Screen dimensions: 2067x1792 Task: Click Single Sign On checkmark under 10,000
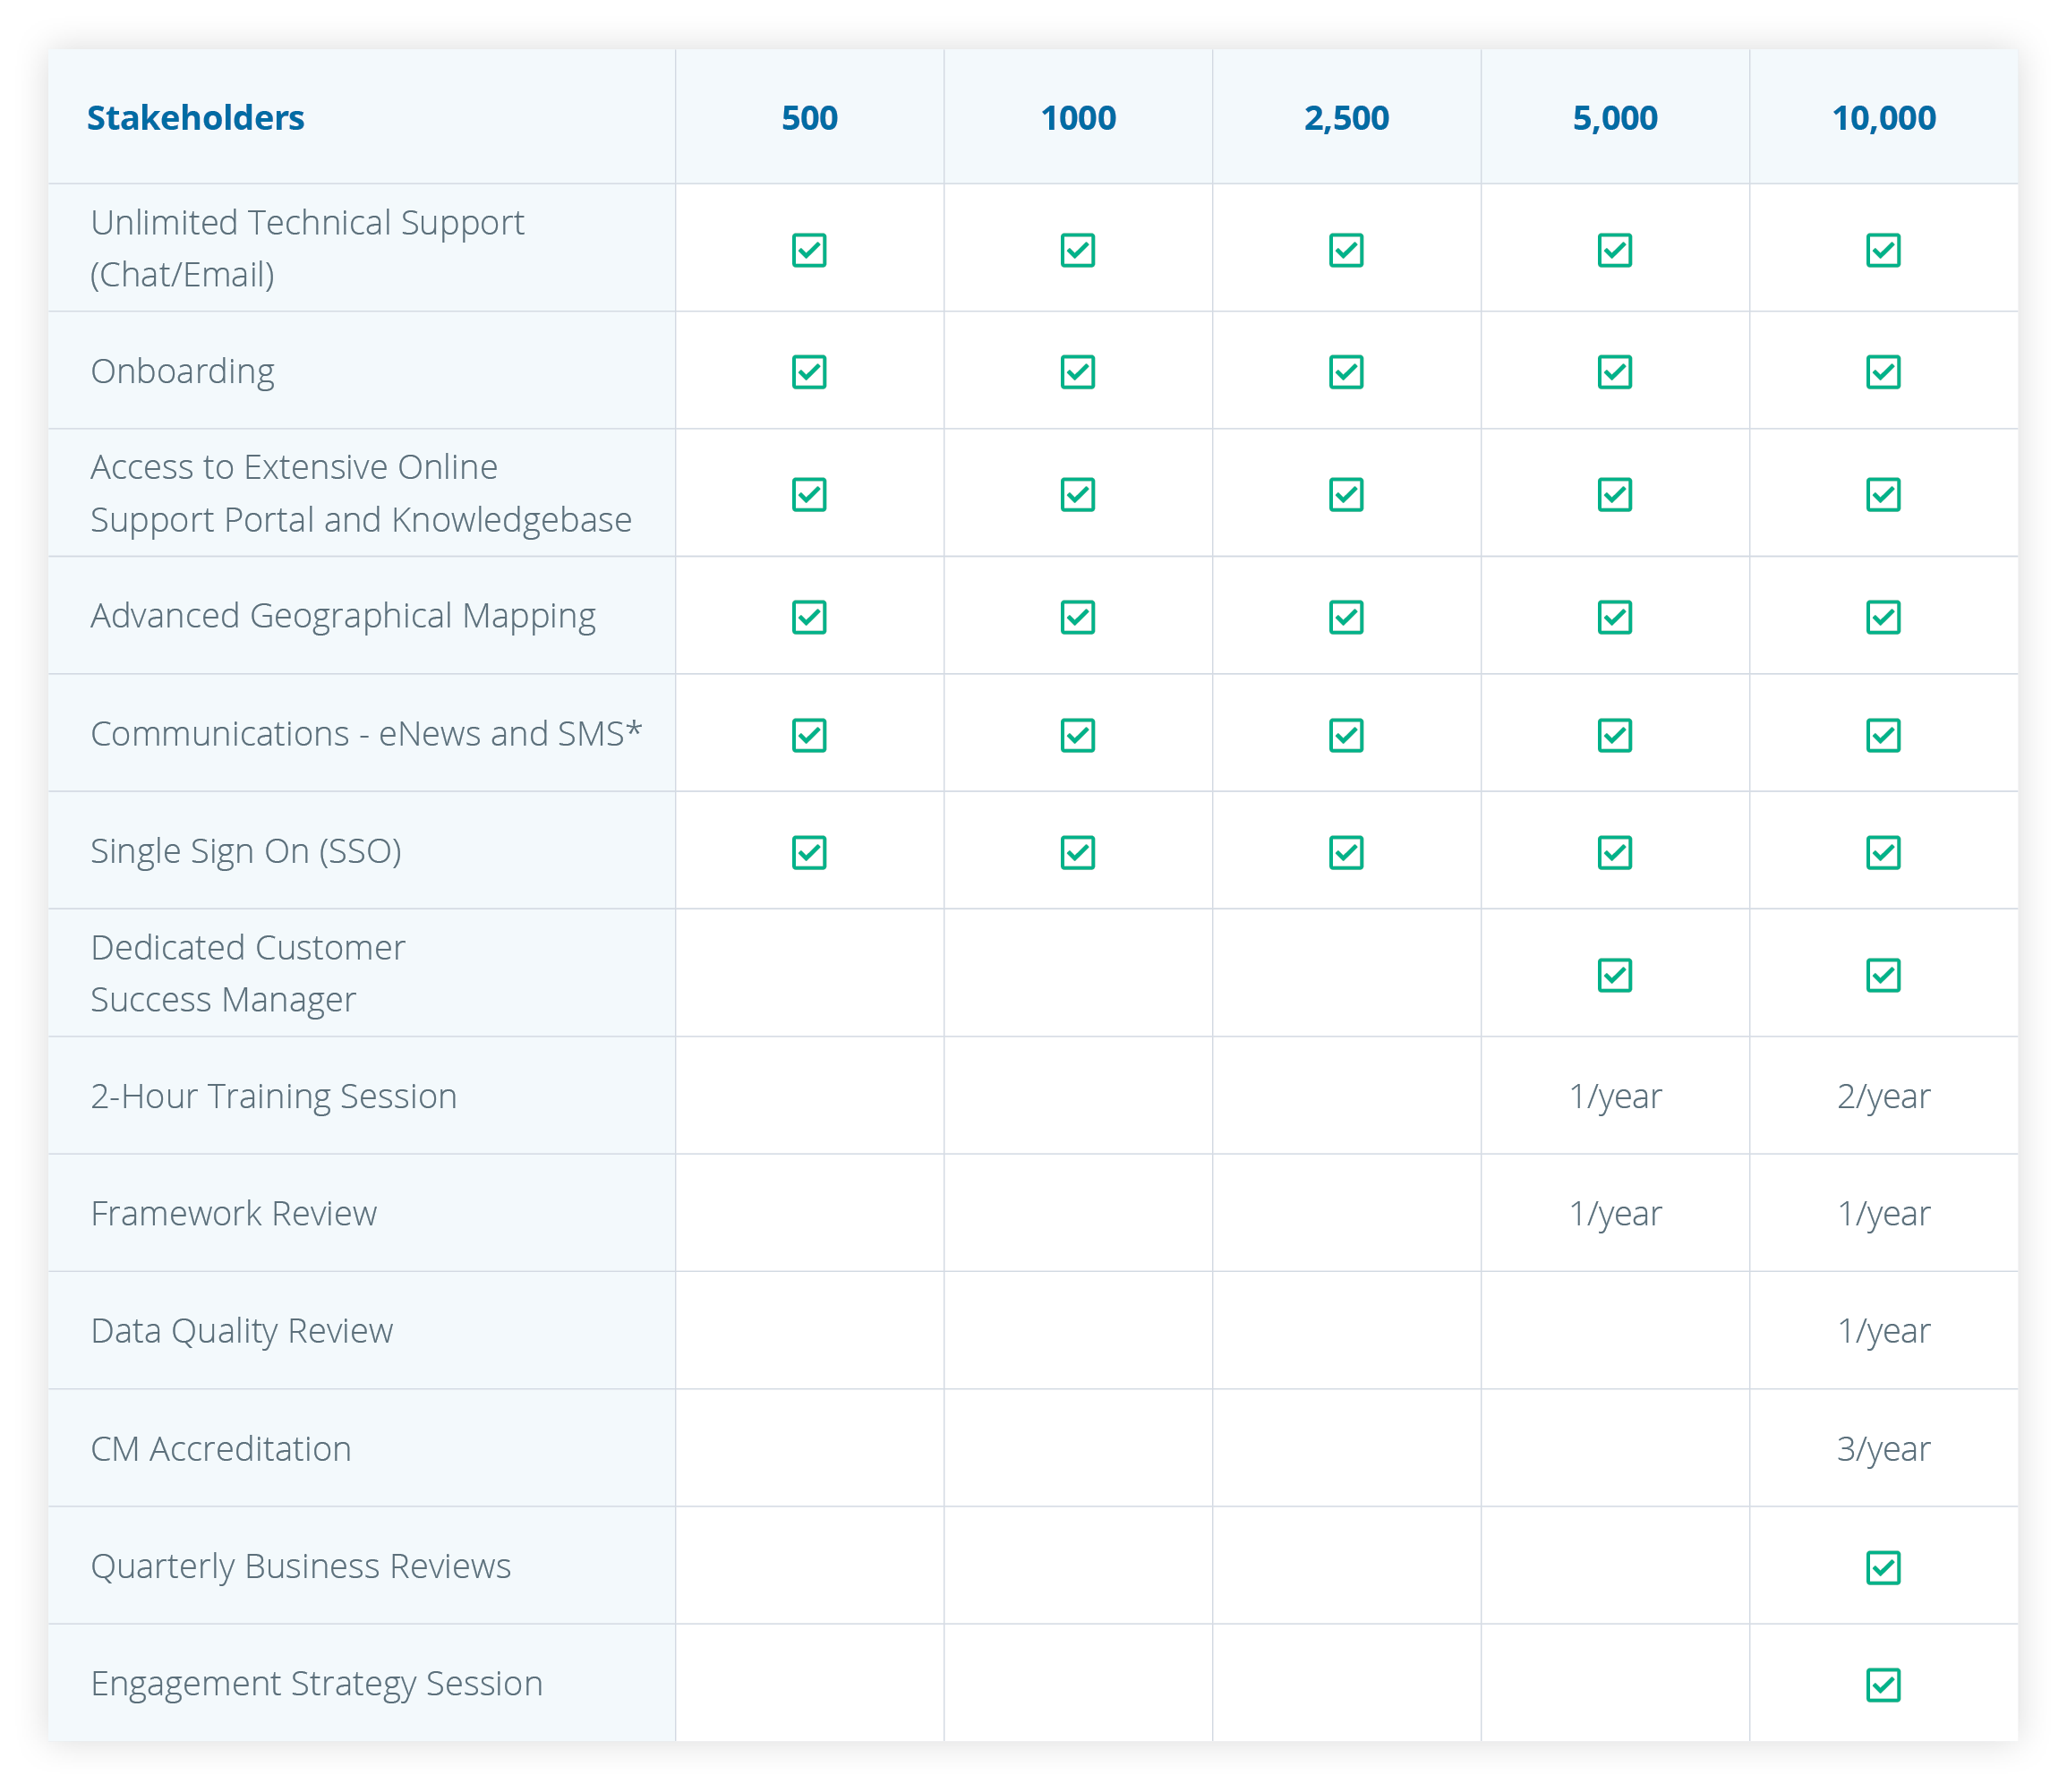point(1883,852)
